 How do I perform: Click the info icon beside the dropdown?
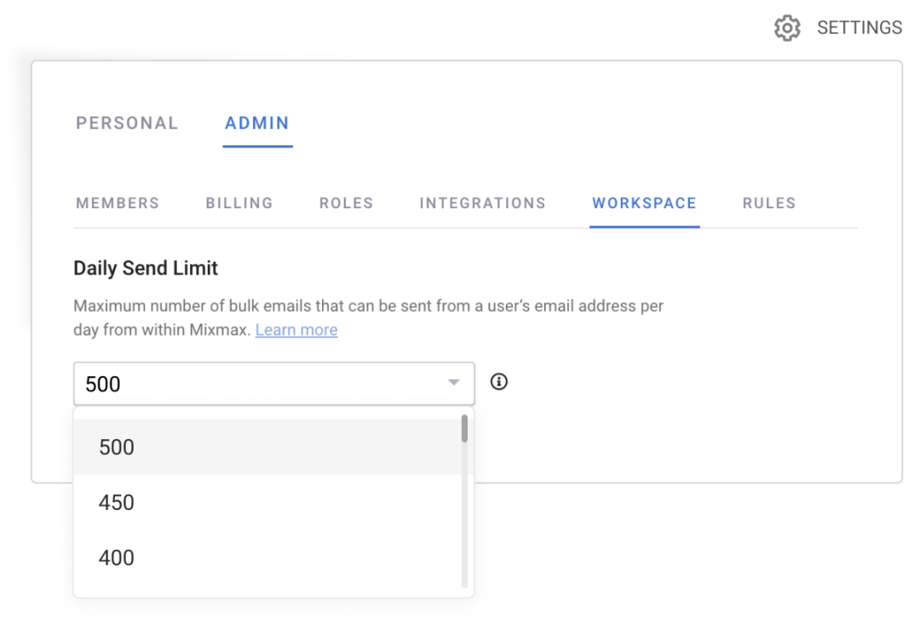coord(499,382)
